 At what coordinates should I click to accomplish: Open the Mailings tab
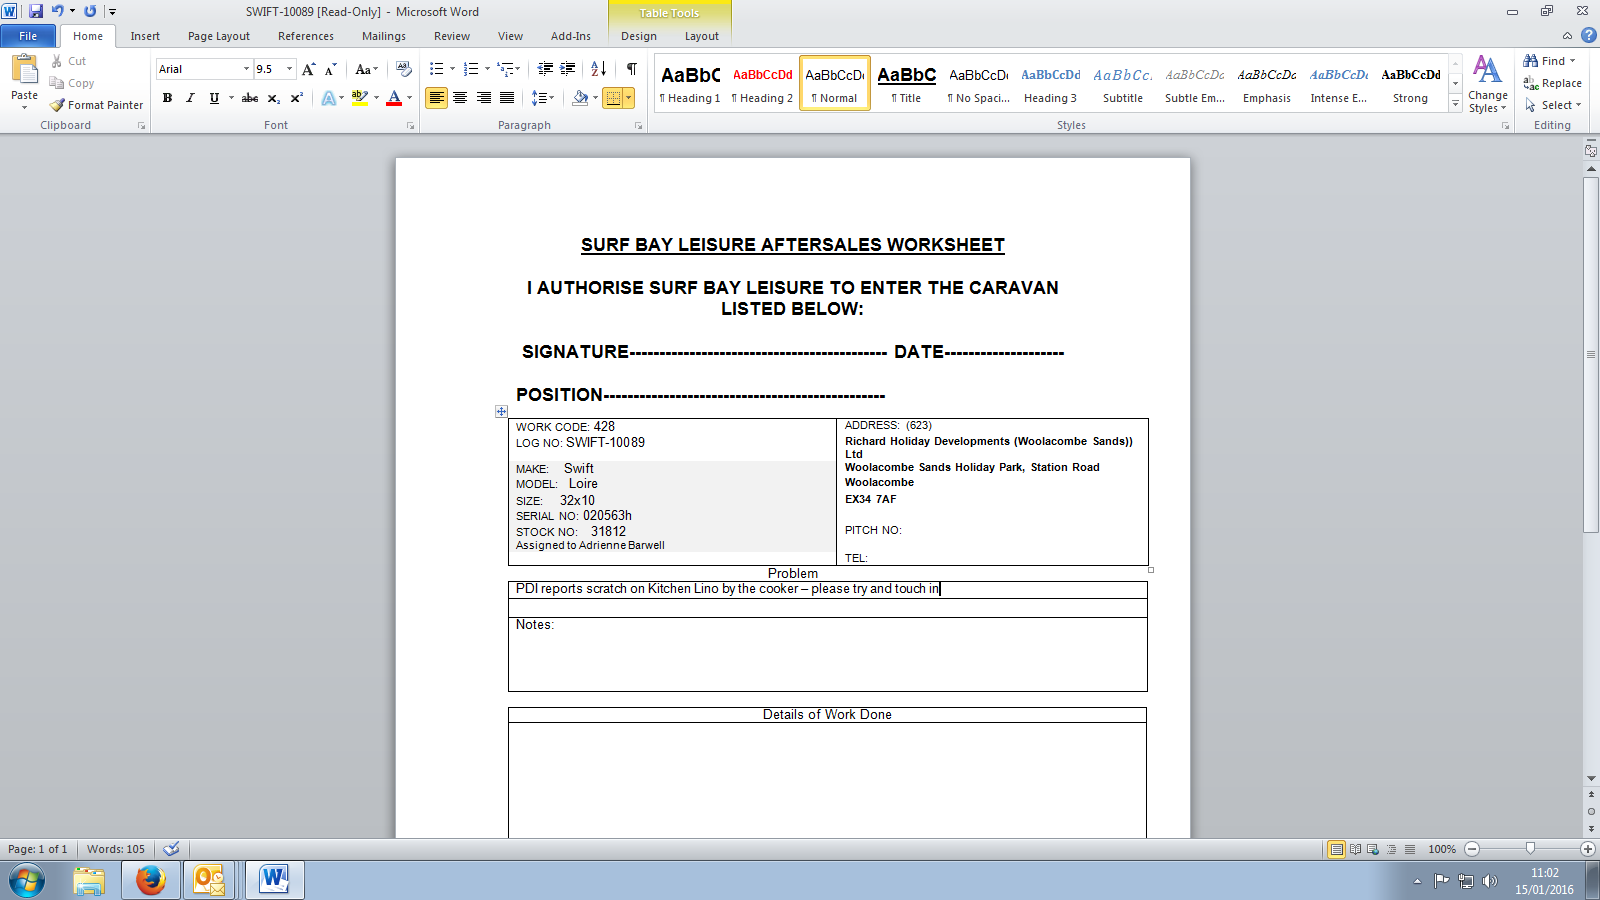coord(384,36)
